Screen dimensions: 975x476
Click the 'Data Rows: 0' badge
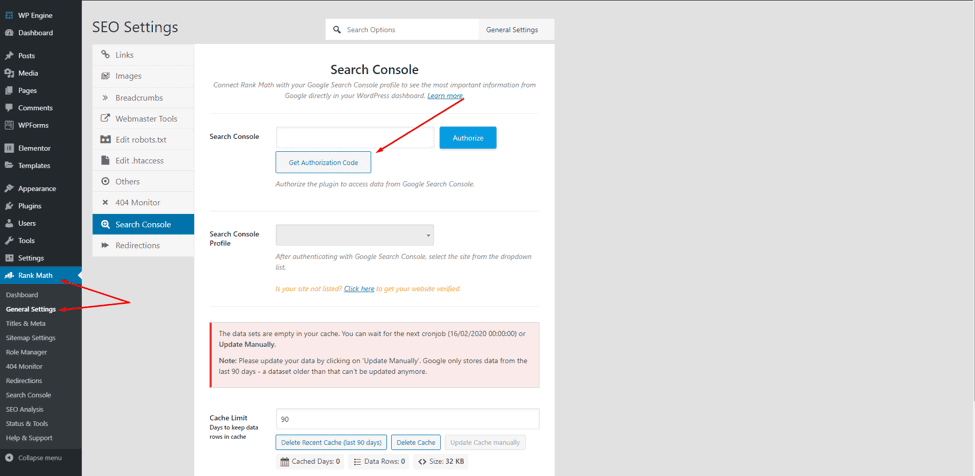coord(379,462)
